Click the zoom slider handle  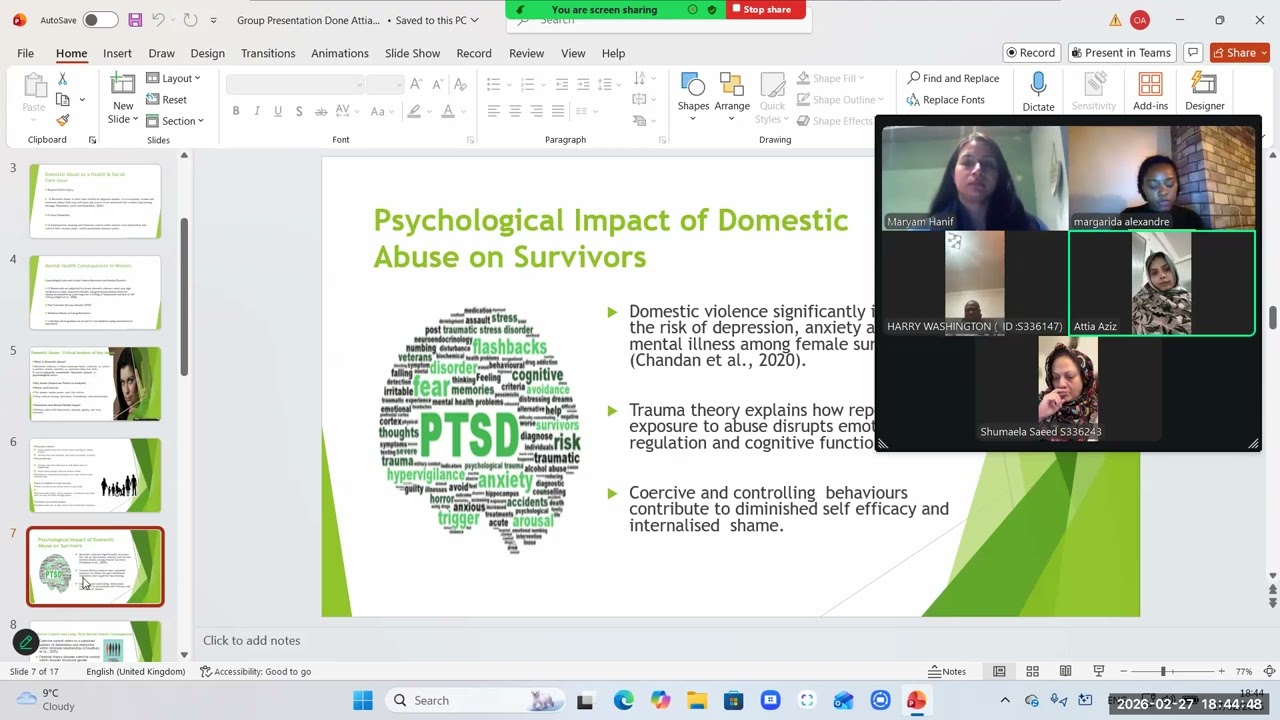[x=1162, y=671]
